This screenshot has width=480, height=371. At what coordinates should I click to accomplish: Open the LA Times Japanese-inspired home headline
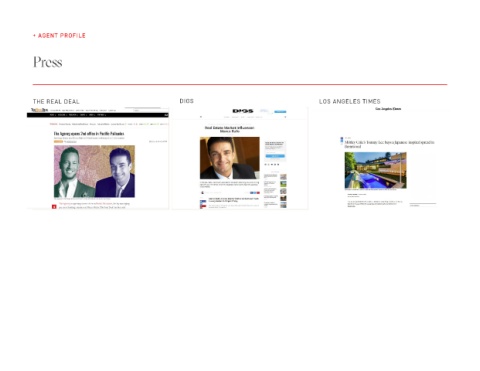click(x=389, y=144)
